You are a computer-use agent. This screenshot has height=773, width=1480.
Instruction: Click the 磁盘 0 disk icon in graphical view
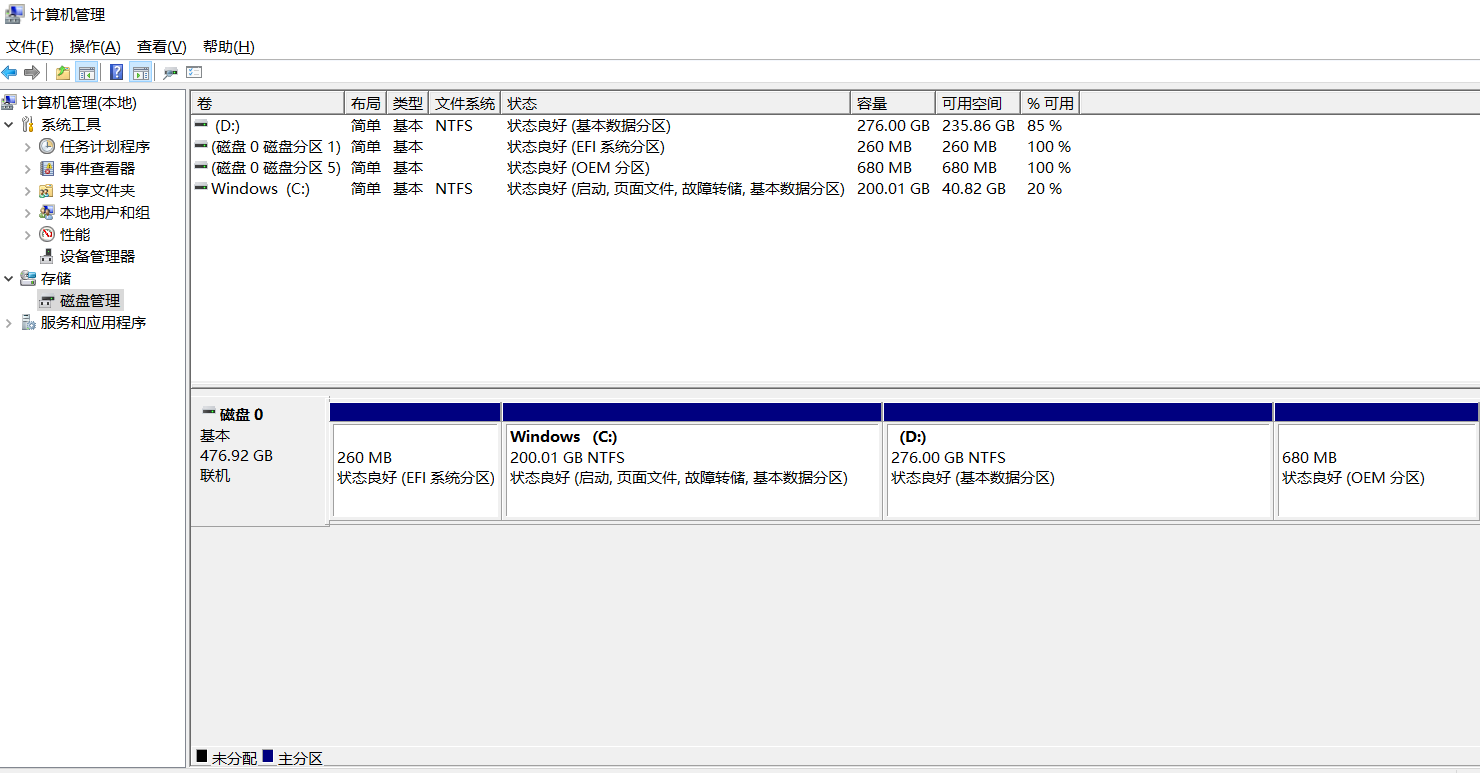[x=208, y=412]
